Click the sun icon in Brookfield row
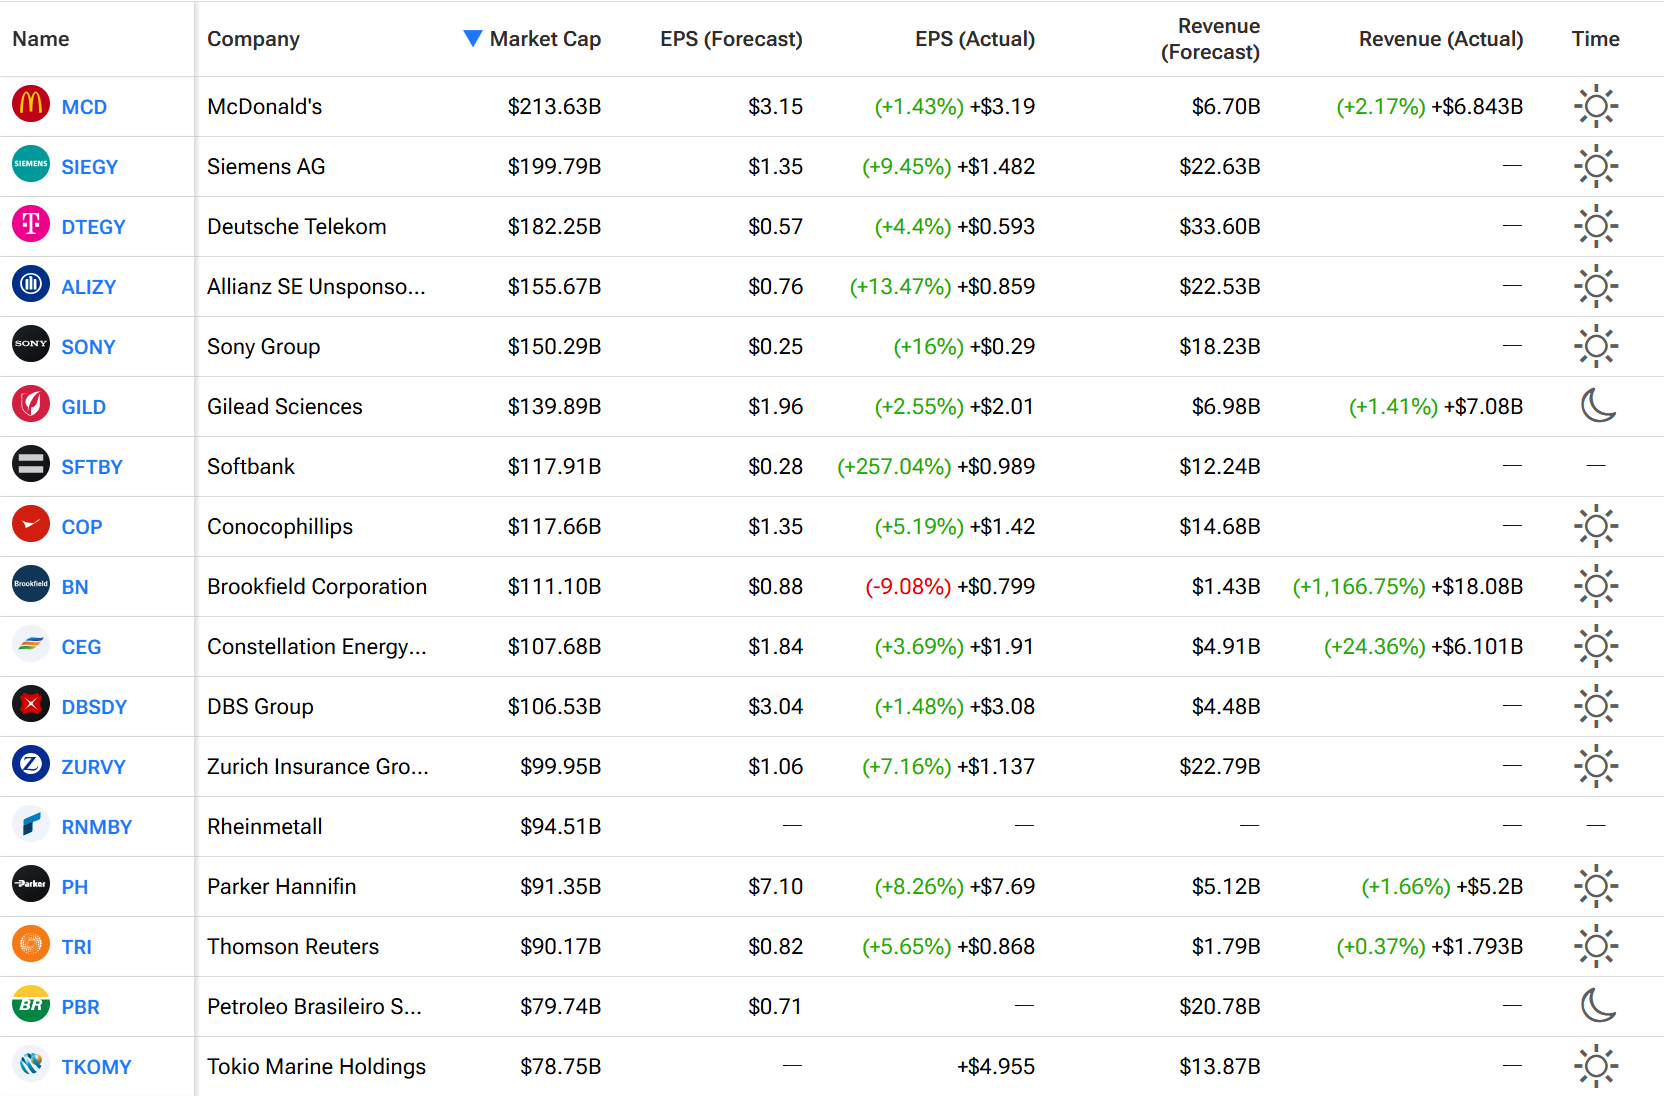This screenshot has height=1096, width=1664. coord(1596,586)
